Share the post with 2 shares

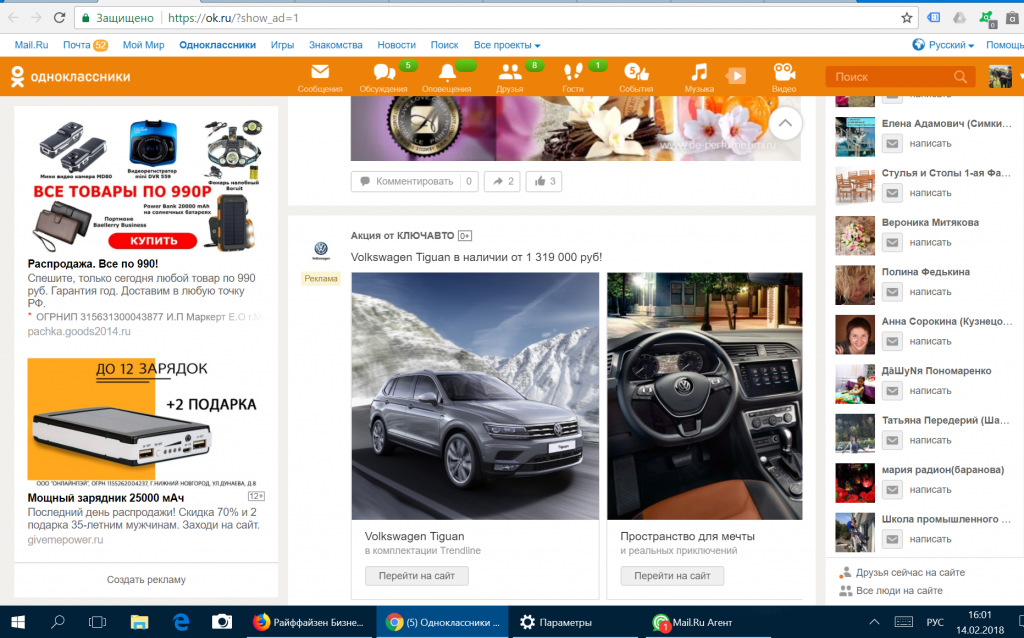(x=502, y=181)
